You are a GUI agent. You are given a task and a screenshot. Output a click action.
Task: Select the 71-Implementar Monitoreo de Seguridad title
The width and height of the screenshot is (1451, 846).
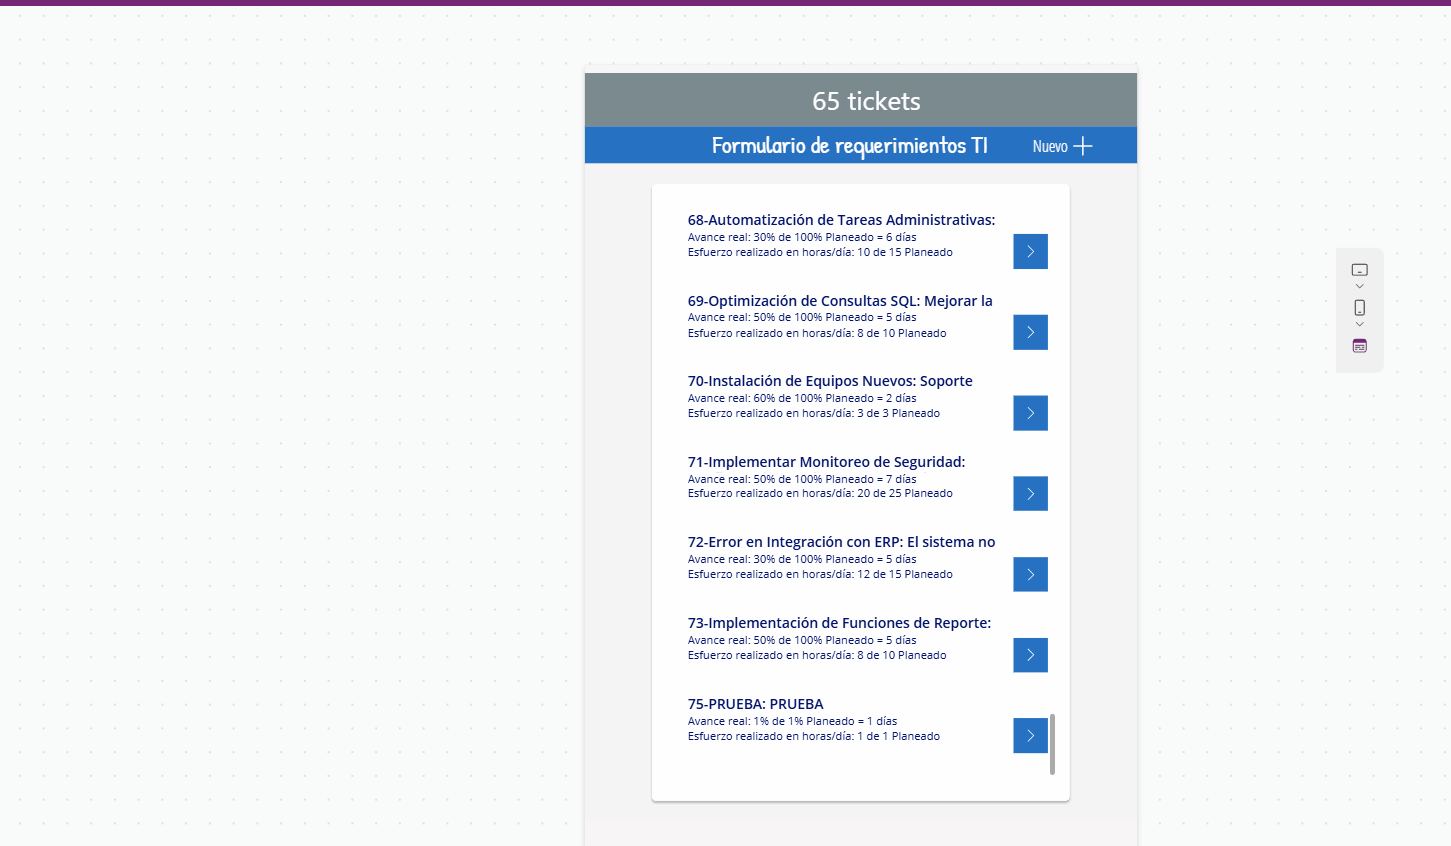(x=826, y=461)
